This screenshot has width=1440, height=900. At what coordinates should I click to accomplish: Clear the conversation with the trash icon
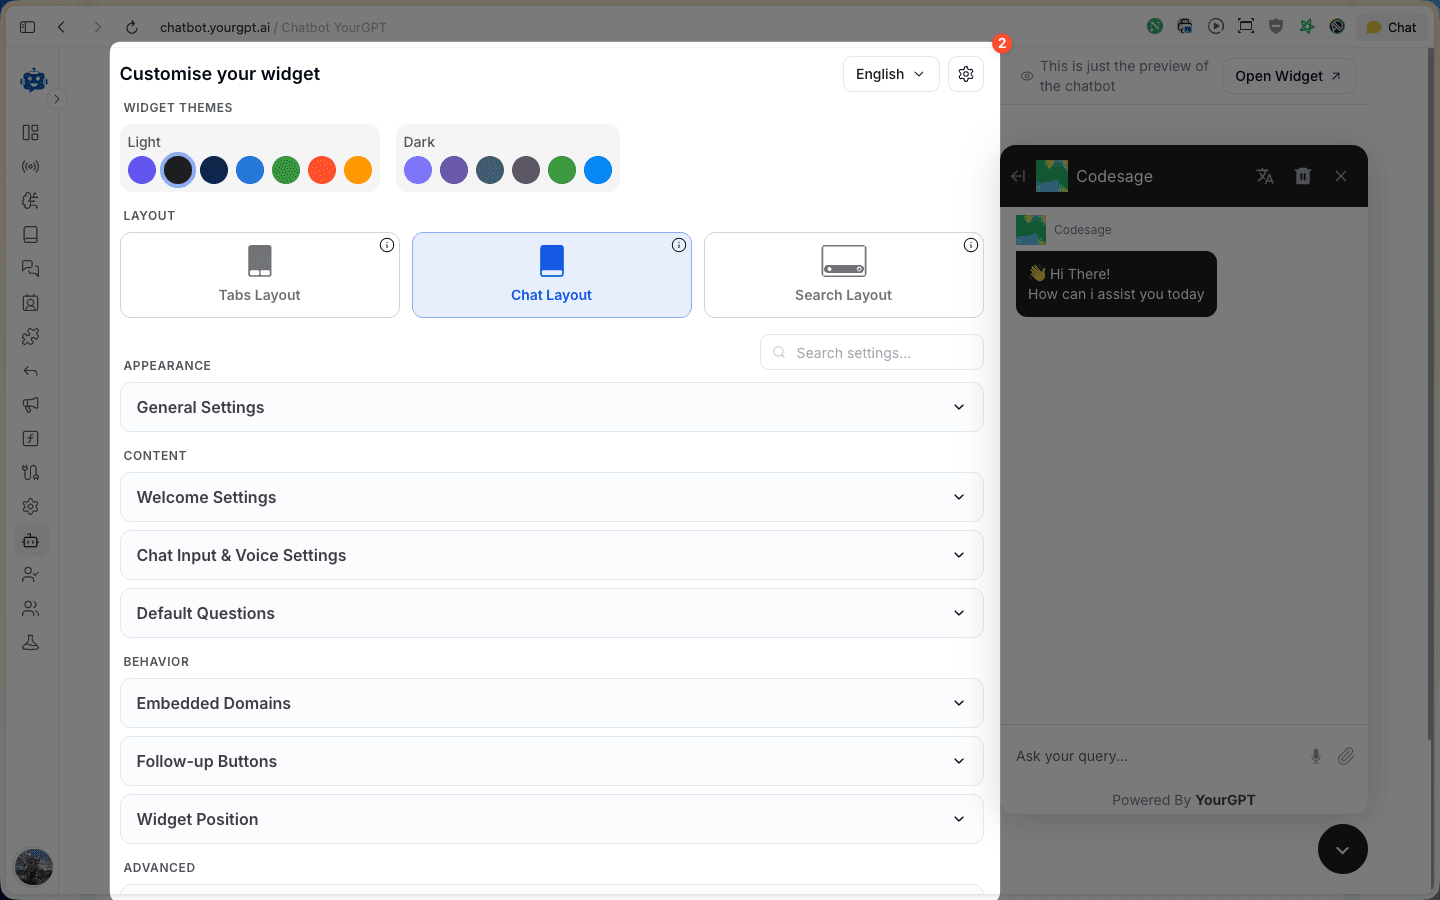pyautogui.click(x=1302, y=175)
